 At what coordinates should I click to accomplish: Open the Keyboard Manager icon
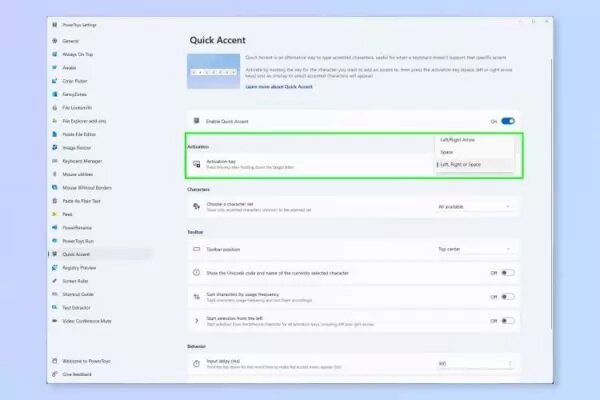(55, 161)
